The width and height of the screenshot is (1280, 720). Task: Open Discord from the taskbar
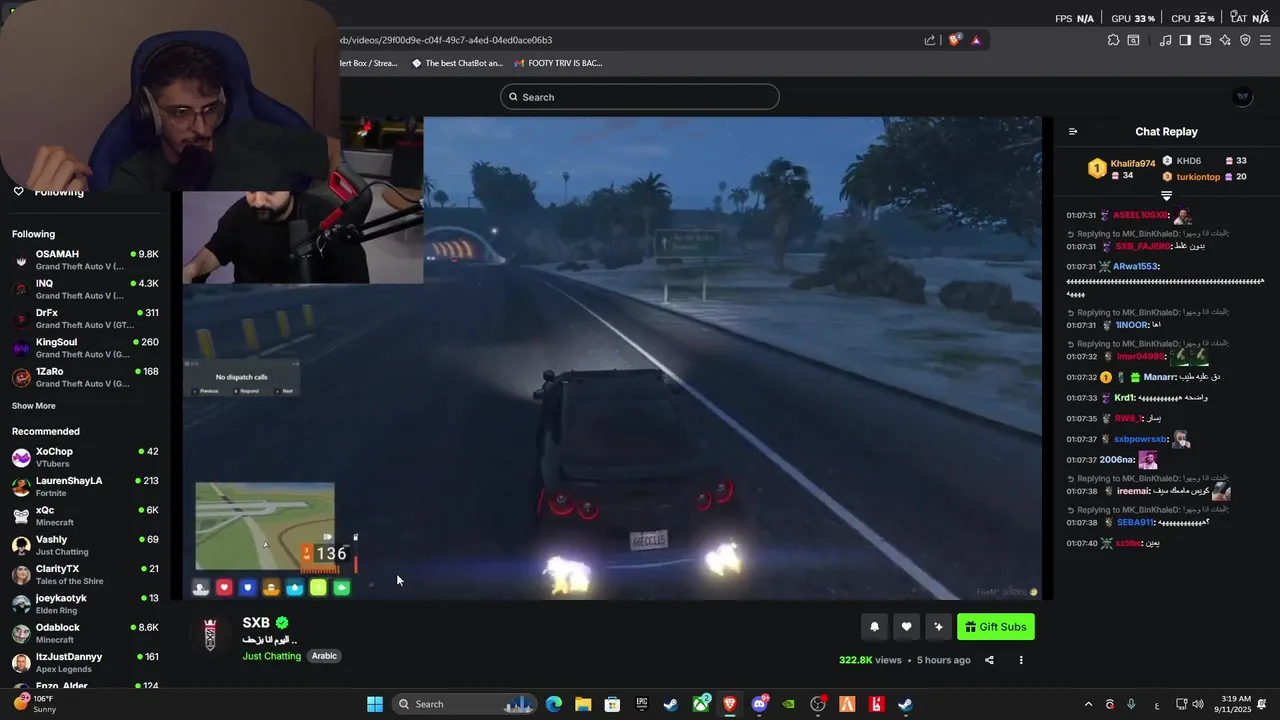760,704
